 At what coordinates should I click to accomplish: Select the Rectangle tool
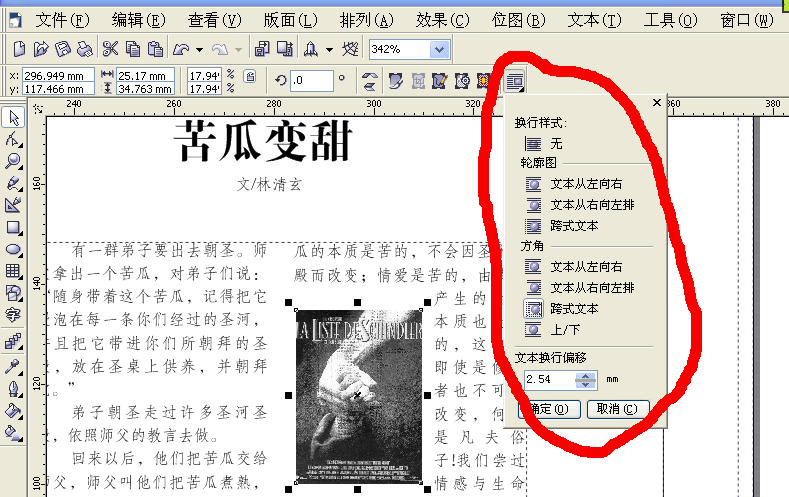point(14,227)
